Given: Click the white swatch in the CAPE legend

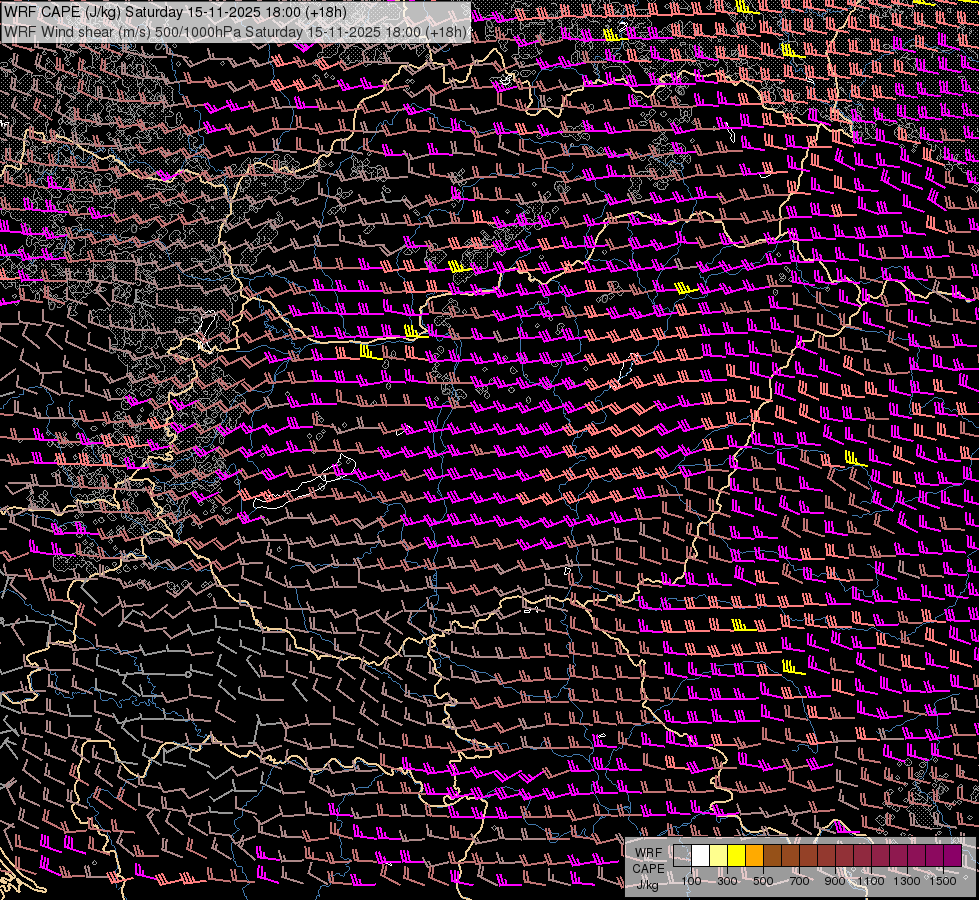Looking at the screenshot, I should tap(701, 855).
